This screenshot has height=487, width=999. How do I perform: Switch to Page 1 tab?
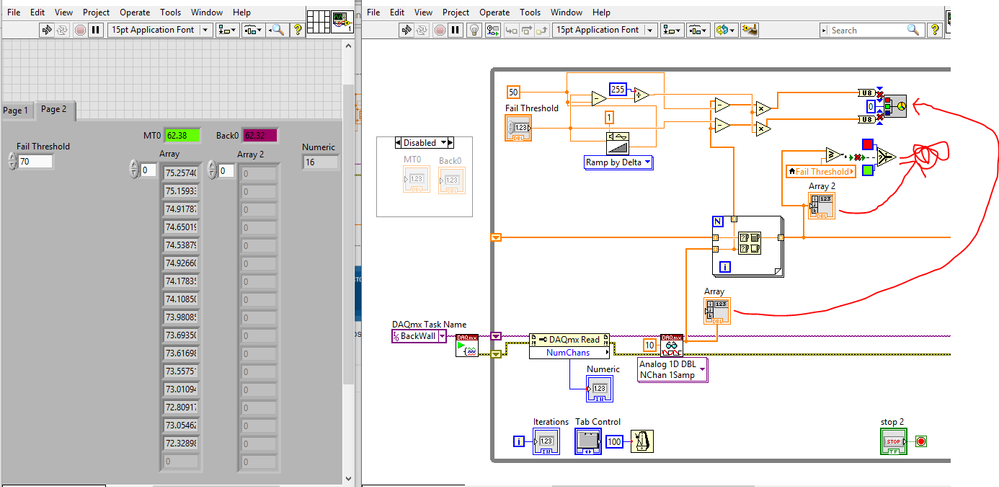16,110
